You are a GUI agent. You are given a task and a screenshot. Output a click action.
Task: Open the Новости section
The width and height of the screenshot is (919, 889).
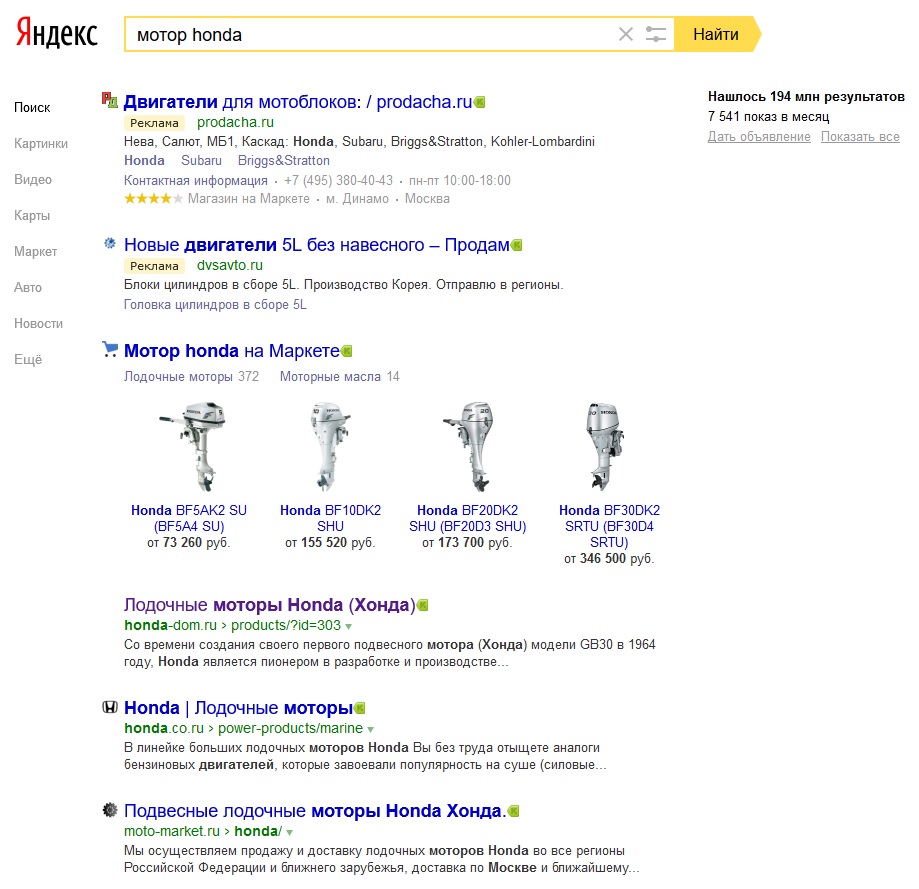click(39, 323)
